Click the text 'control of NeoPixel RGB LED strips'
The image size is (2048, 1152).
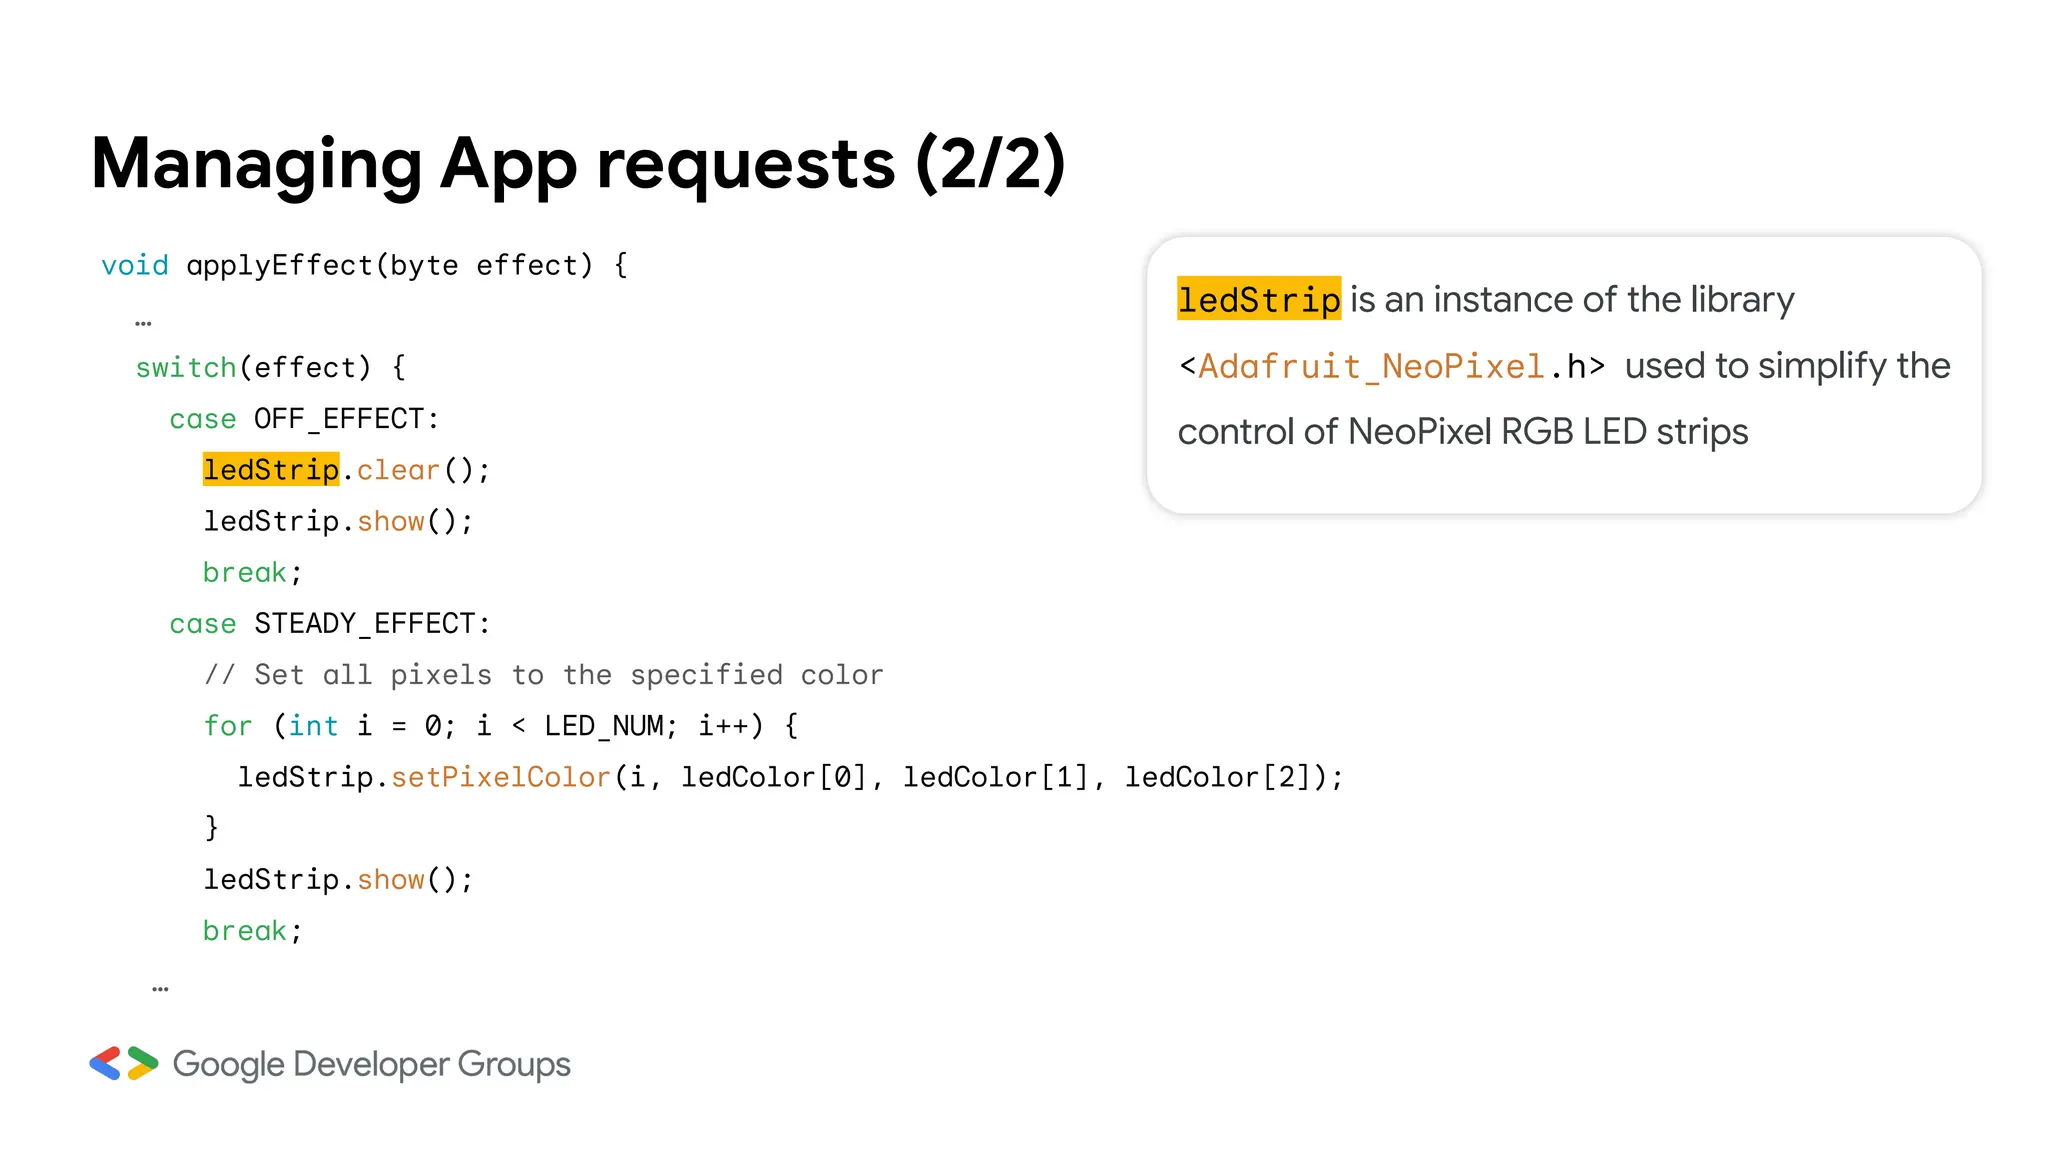pos(1462,432)
